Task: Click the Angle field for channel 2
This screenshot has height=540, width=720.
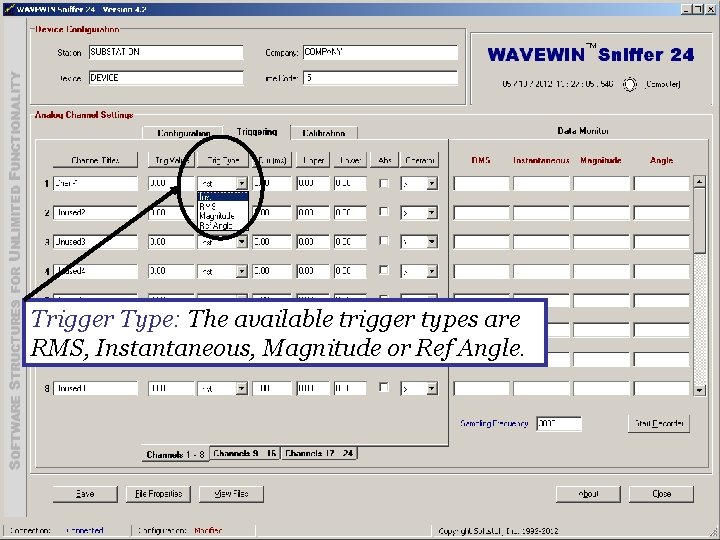Action: 662,213
